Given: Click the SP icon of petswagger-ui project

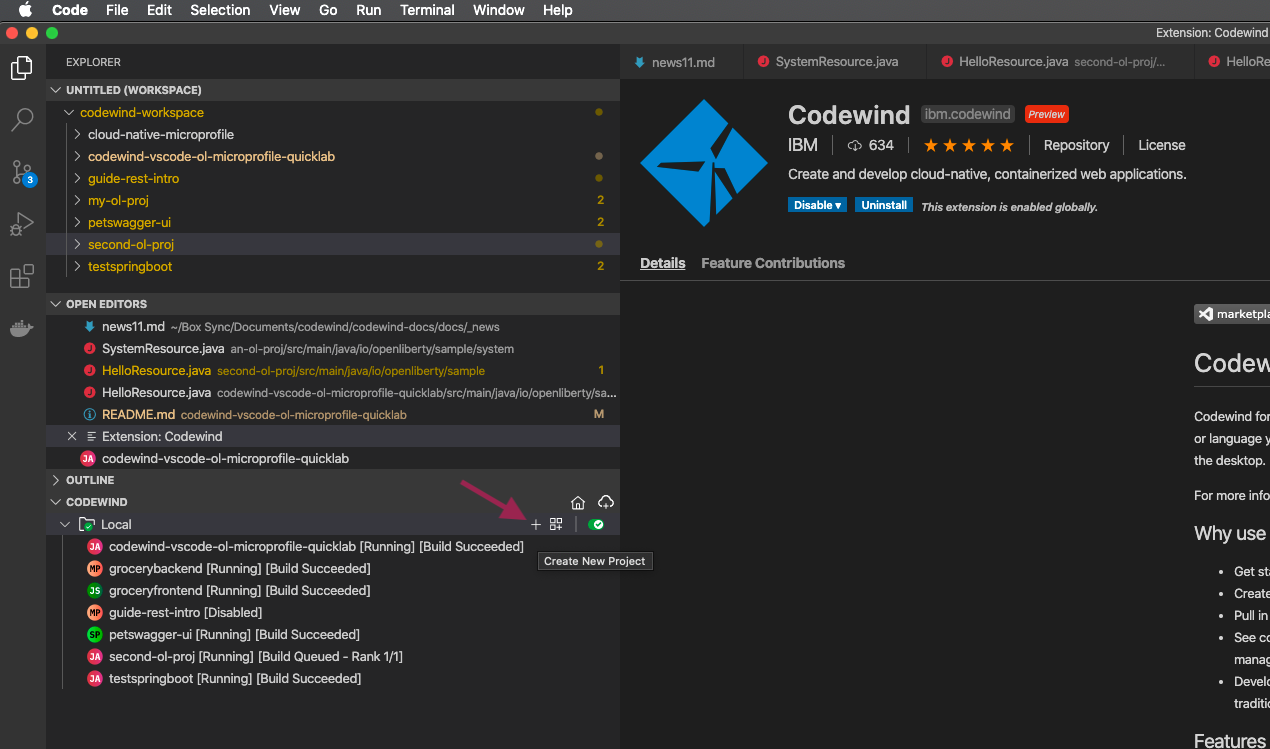Looking at the screenshot, I should (95, 634).
